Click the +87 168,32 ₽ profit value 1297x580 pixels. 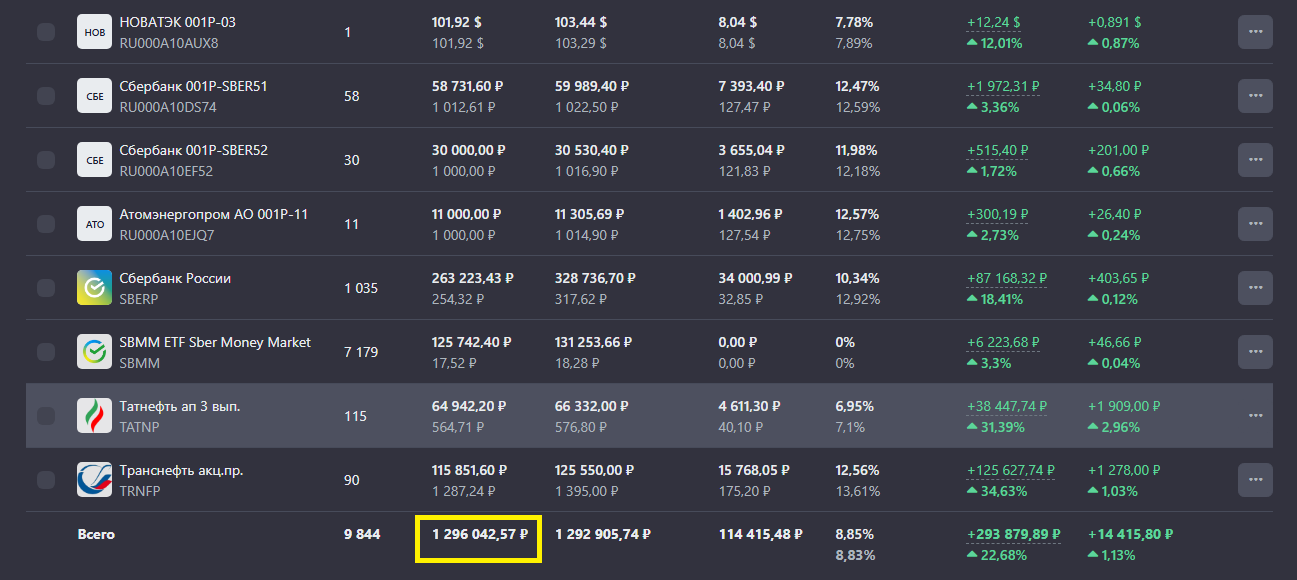coord(1006,278)
